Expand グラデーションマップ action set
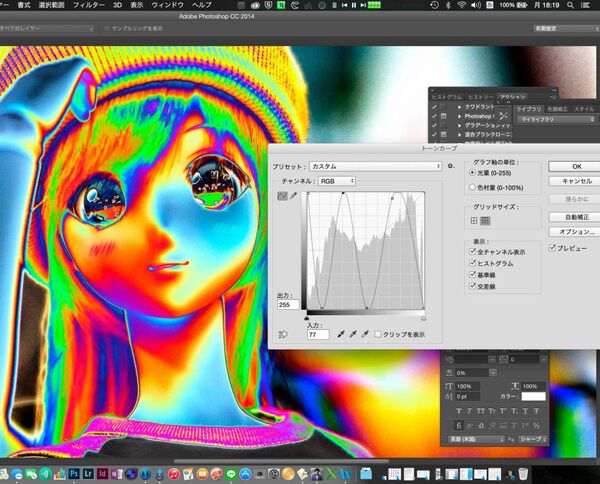The image size is (600, 484). click(x=460, y=125)
